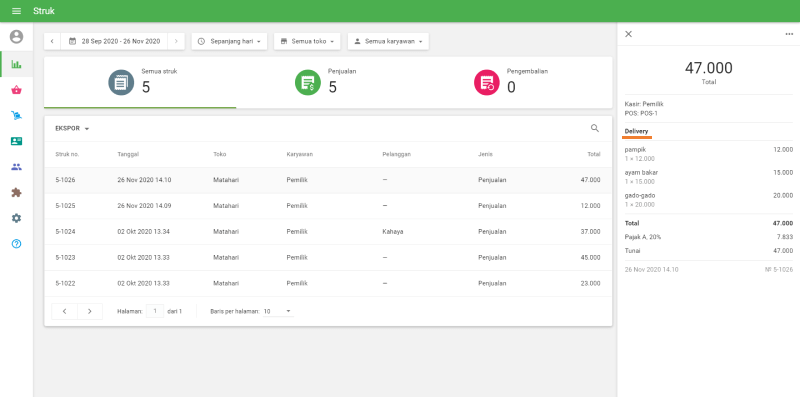
Task: Go to next table page arrow
Action: [90, 311]
